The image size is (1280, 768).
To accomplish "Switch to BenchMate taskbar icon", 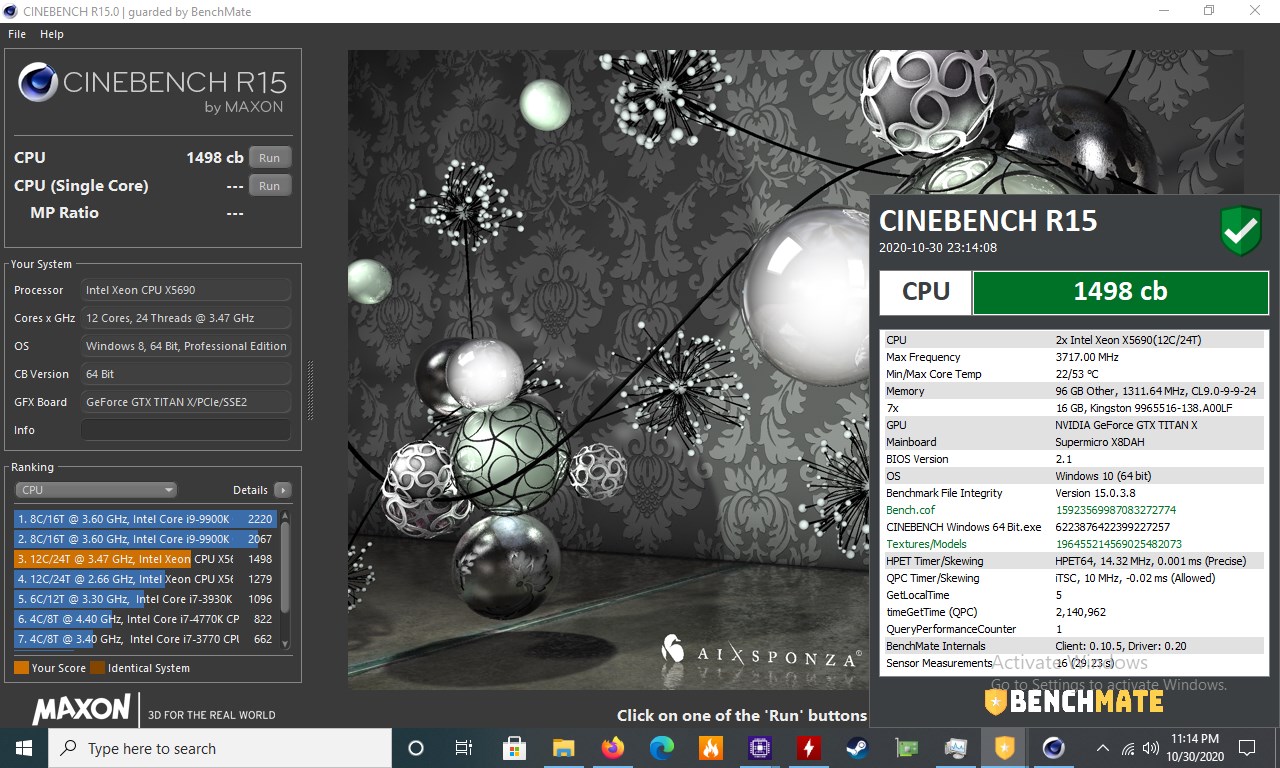I will tap(1005, 748).
